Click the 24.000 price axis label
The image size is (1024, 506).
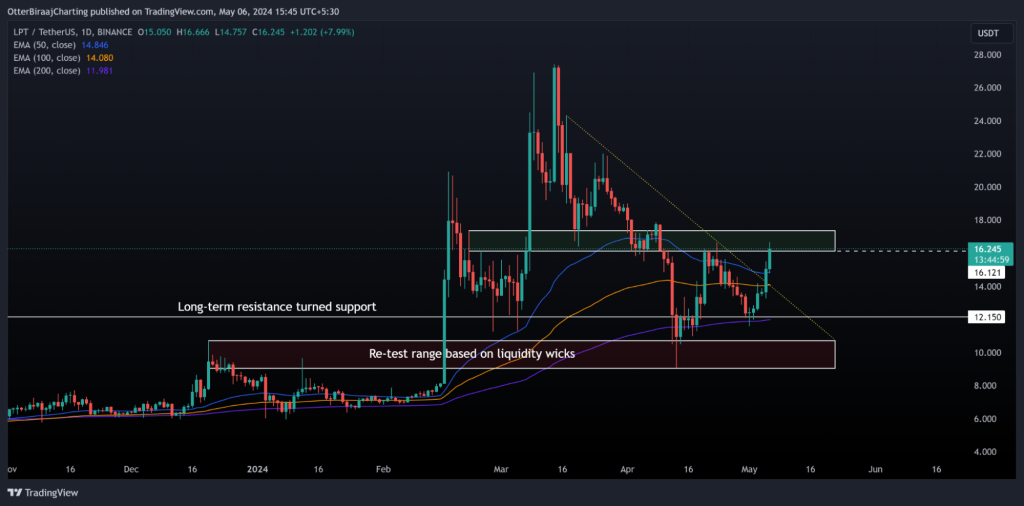(x=986, y=121)
